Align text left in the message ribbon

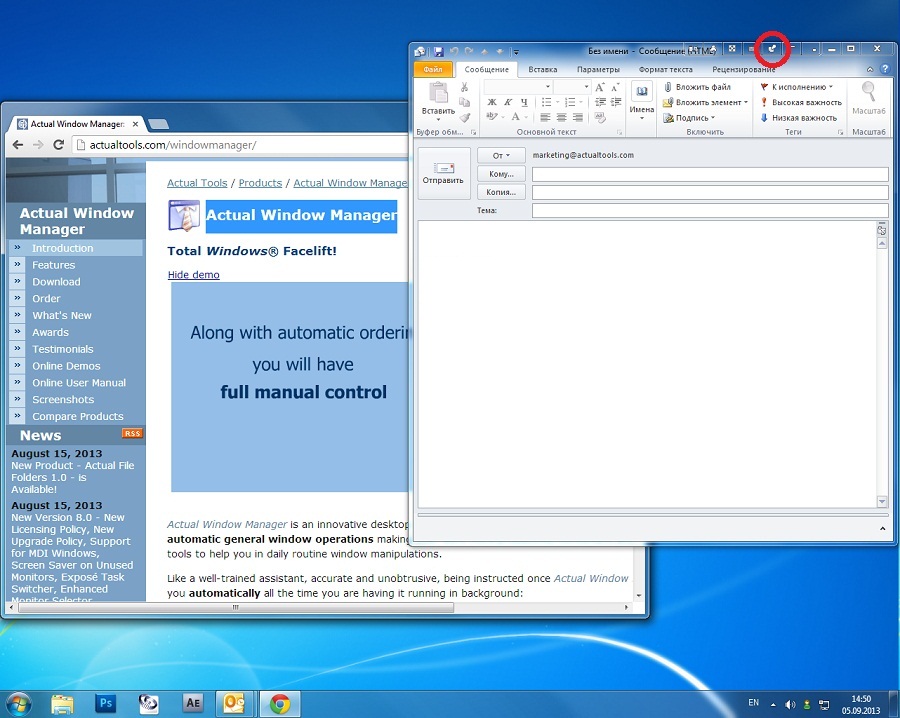click(545, 118)
